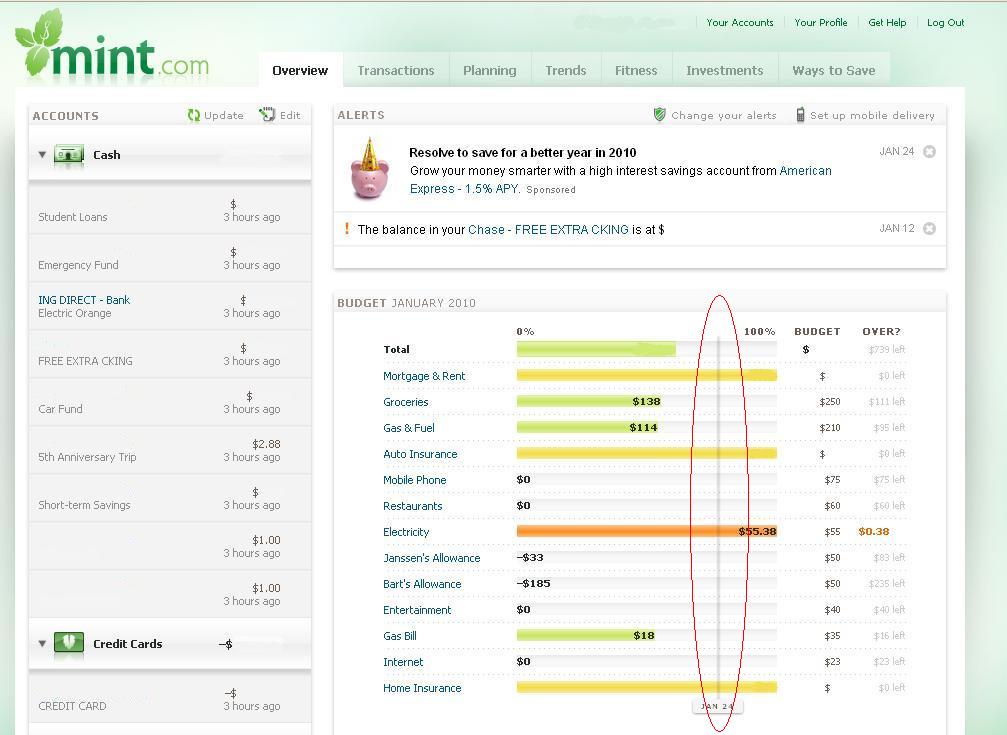Open the Home Insurance budget category
The width and height of the screenshot is (1007, 735).
[x=422, y=688]
